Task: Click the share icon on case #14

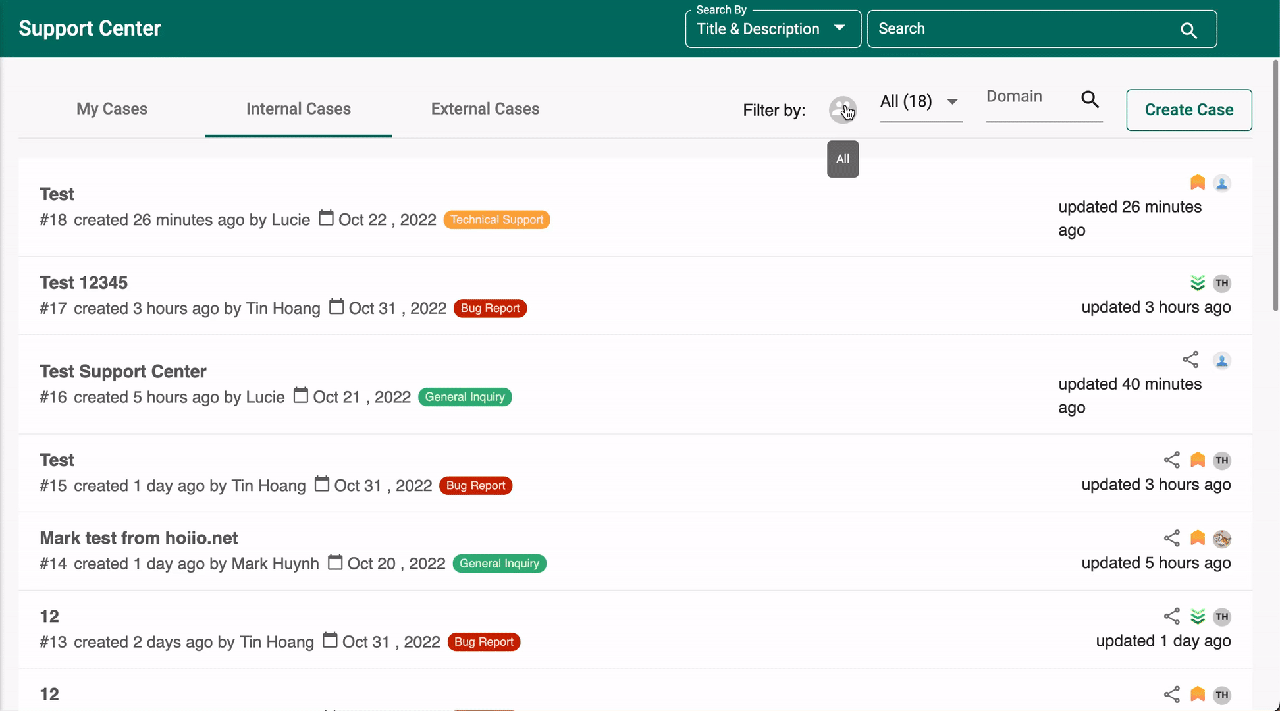Action: point(1172,538)
